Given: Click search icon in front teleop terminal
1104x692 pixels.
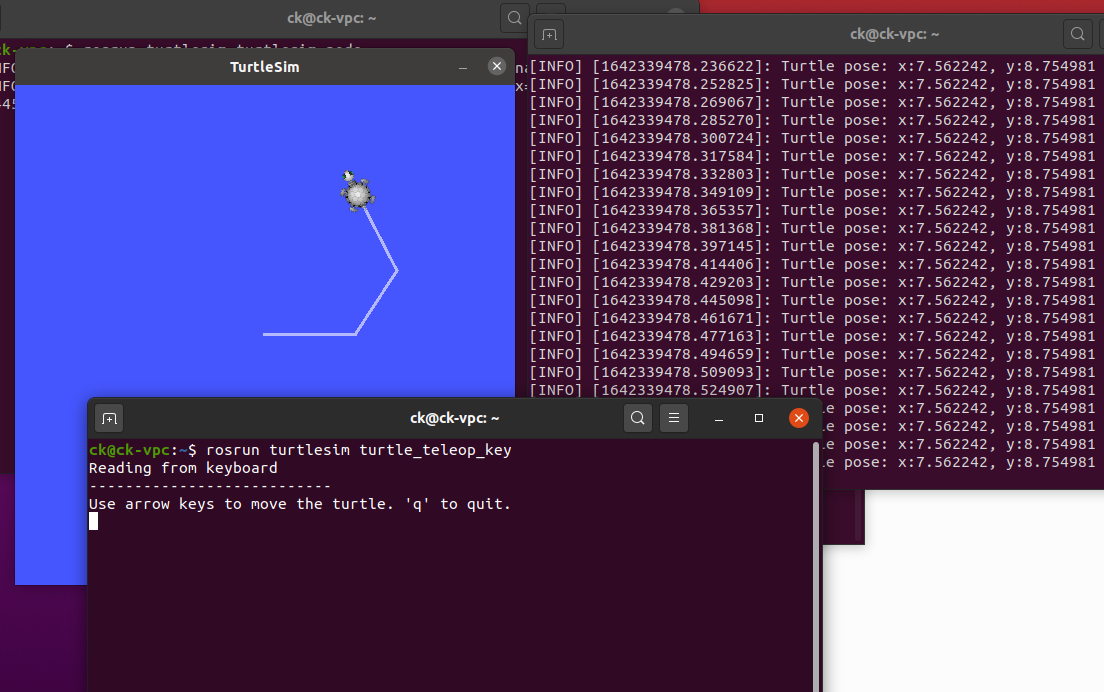Looking at the screenshot, I should click(x=638, y=418).
